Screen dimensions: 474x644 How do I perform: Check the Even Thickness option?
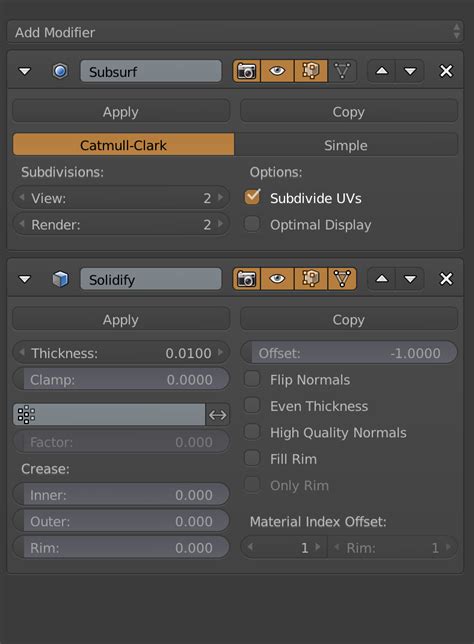pos(252,405)
